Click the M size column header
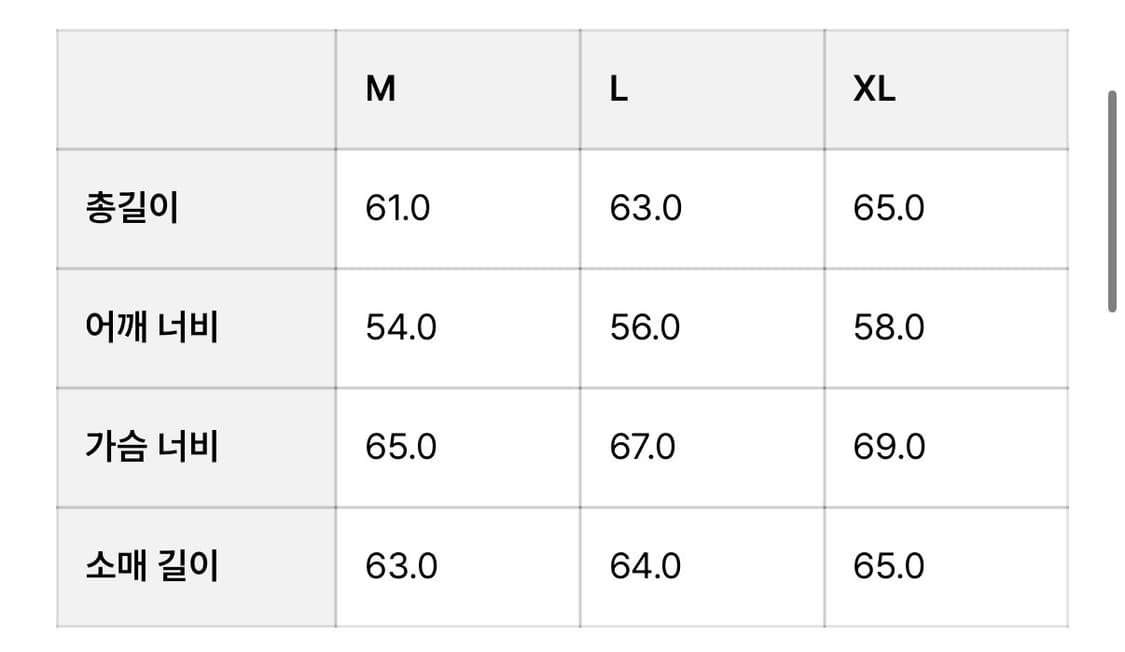The image size is (1125, 652). (381, 90)
